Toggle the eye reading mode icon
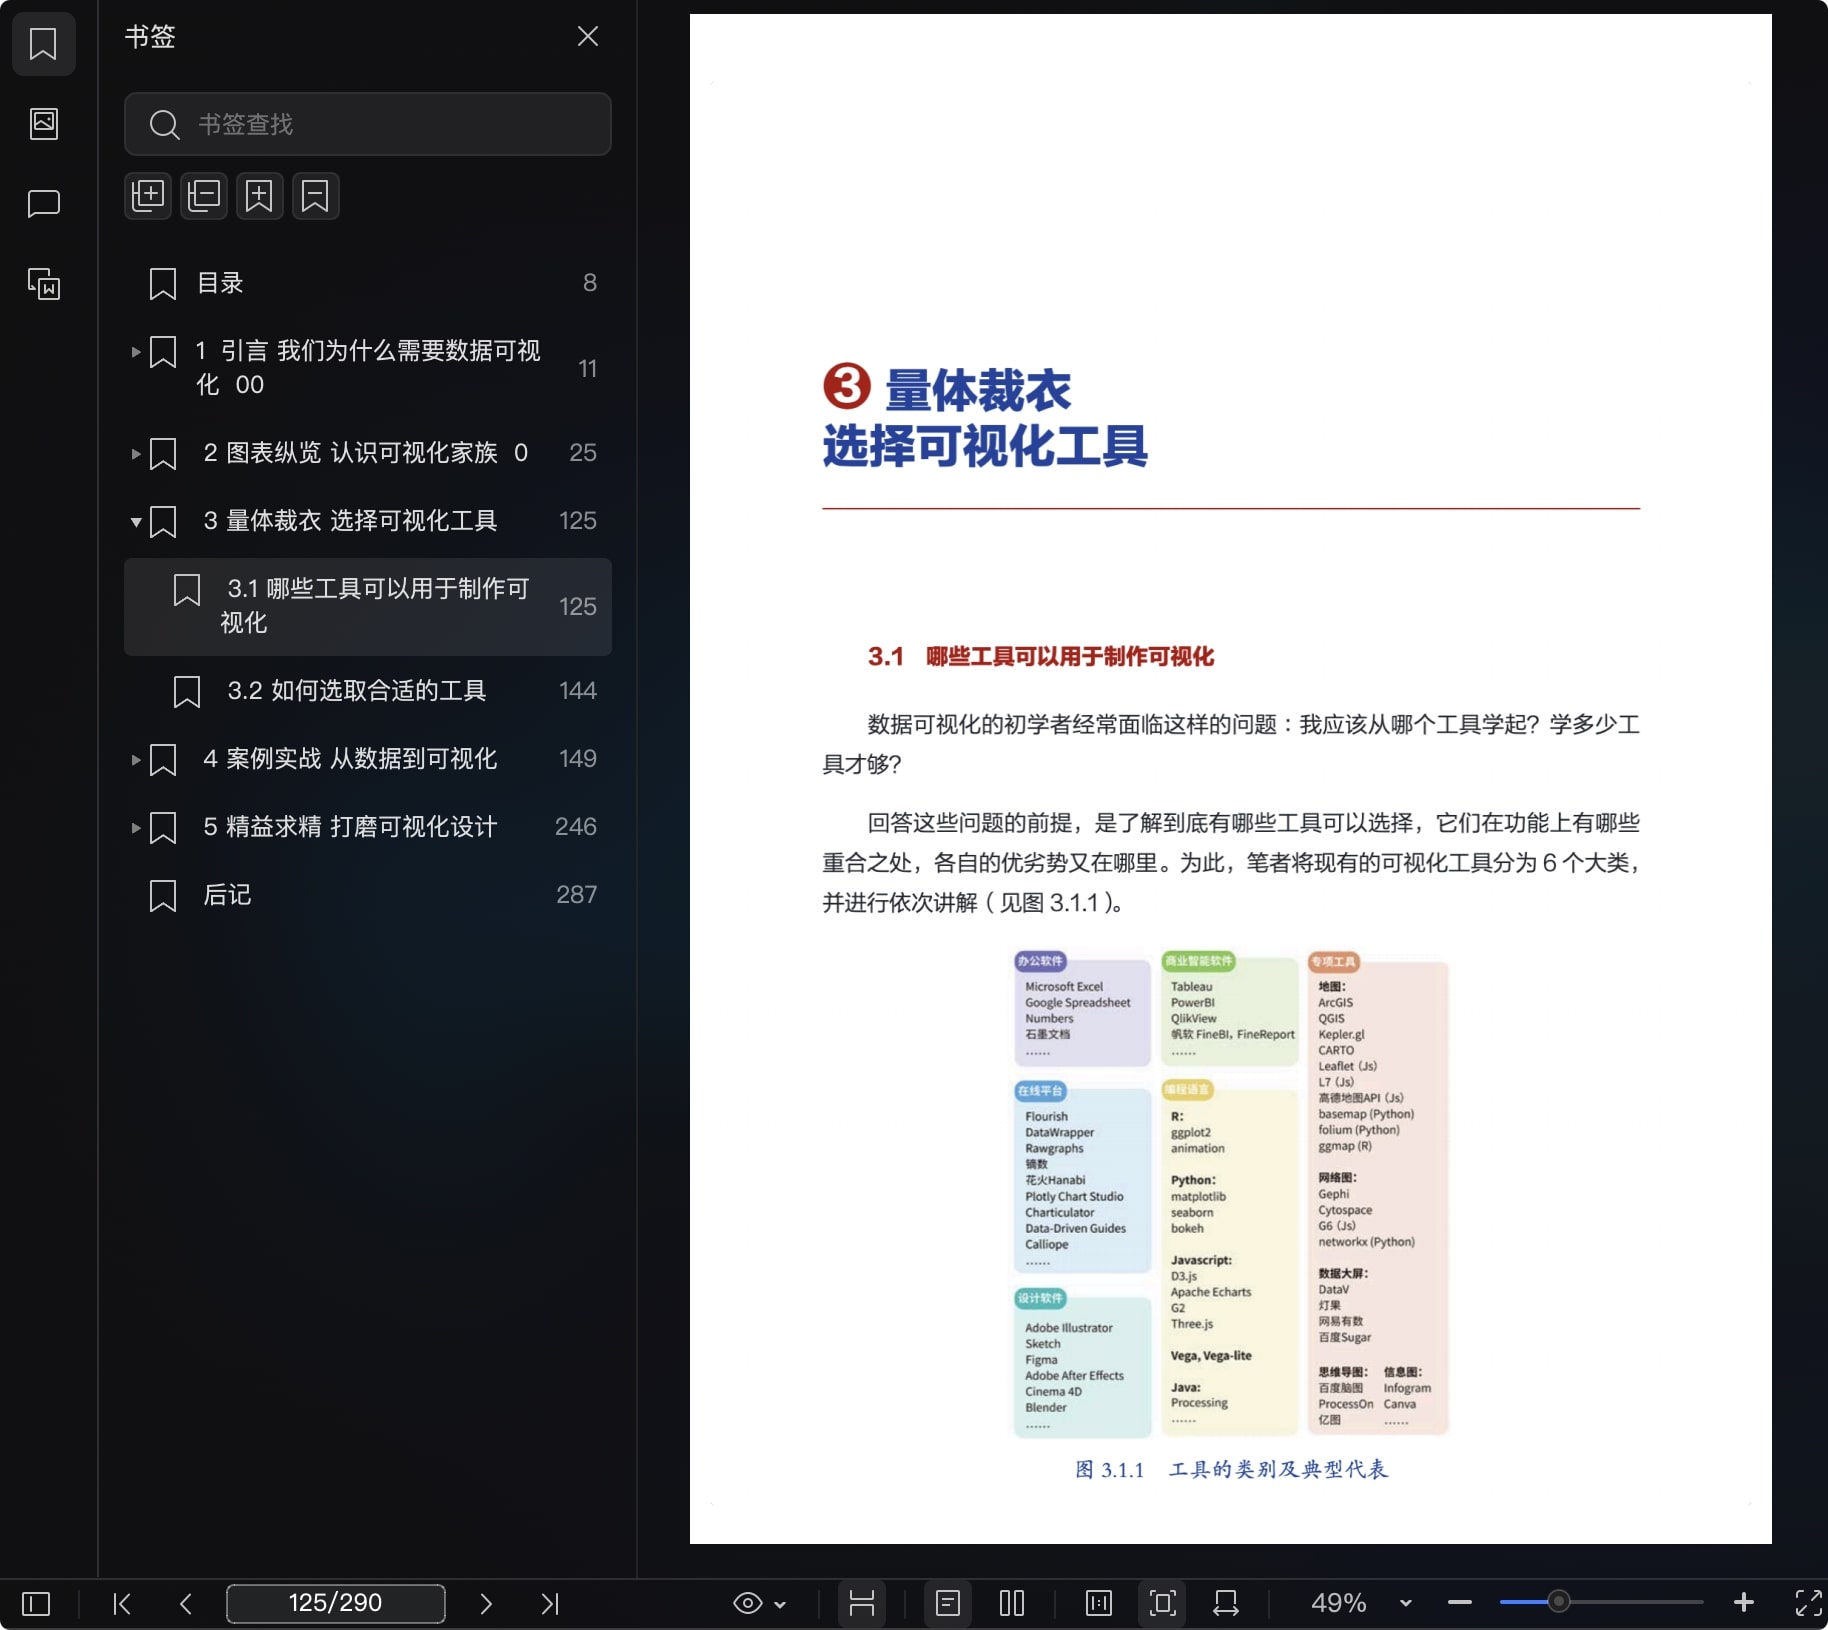 pyautogui.click(x=748, y=1604)
